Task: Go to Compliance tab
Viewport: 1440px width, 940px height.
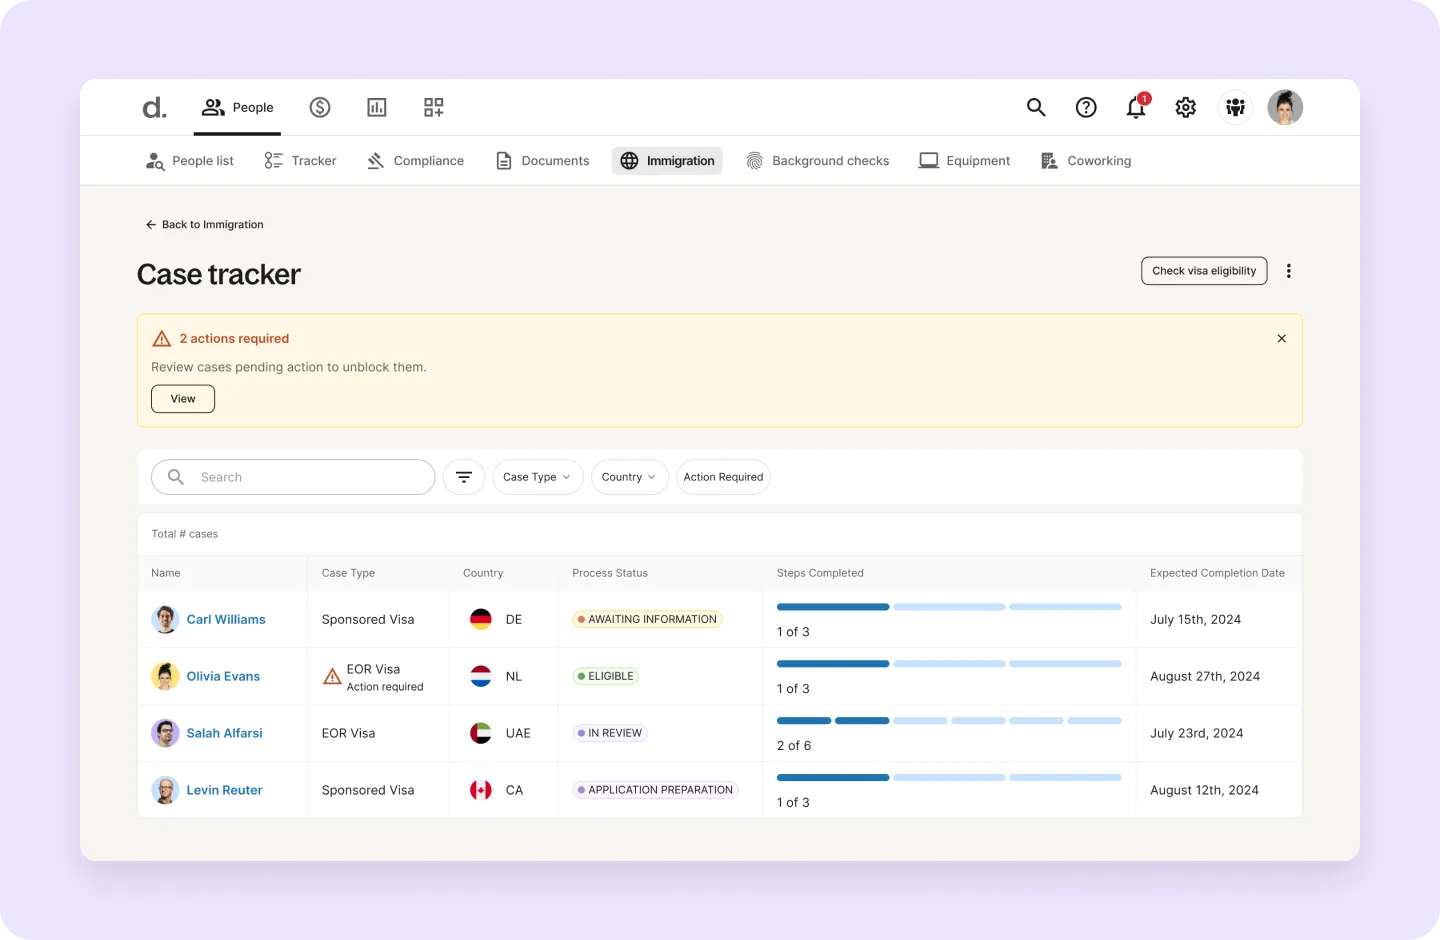Action: point(415,161)
